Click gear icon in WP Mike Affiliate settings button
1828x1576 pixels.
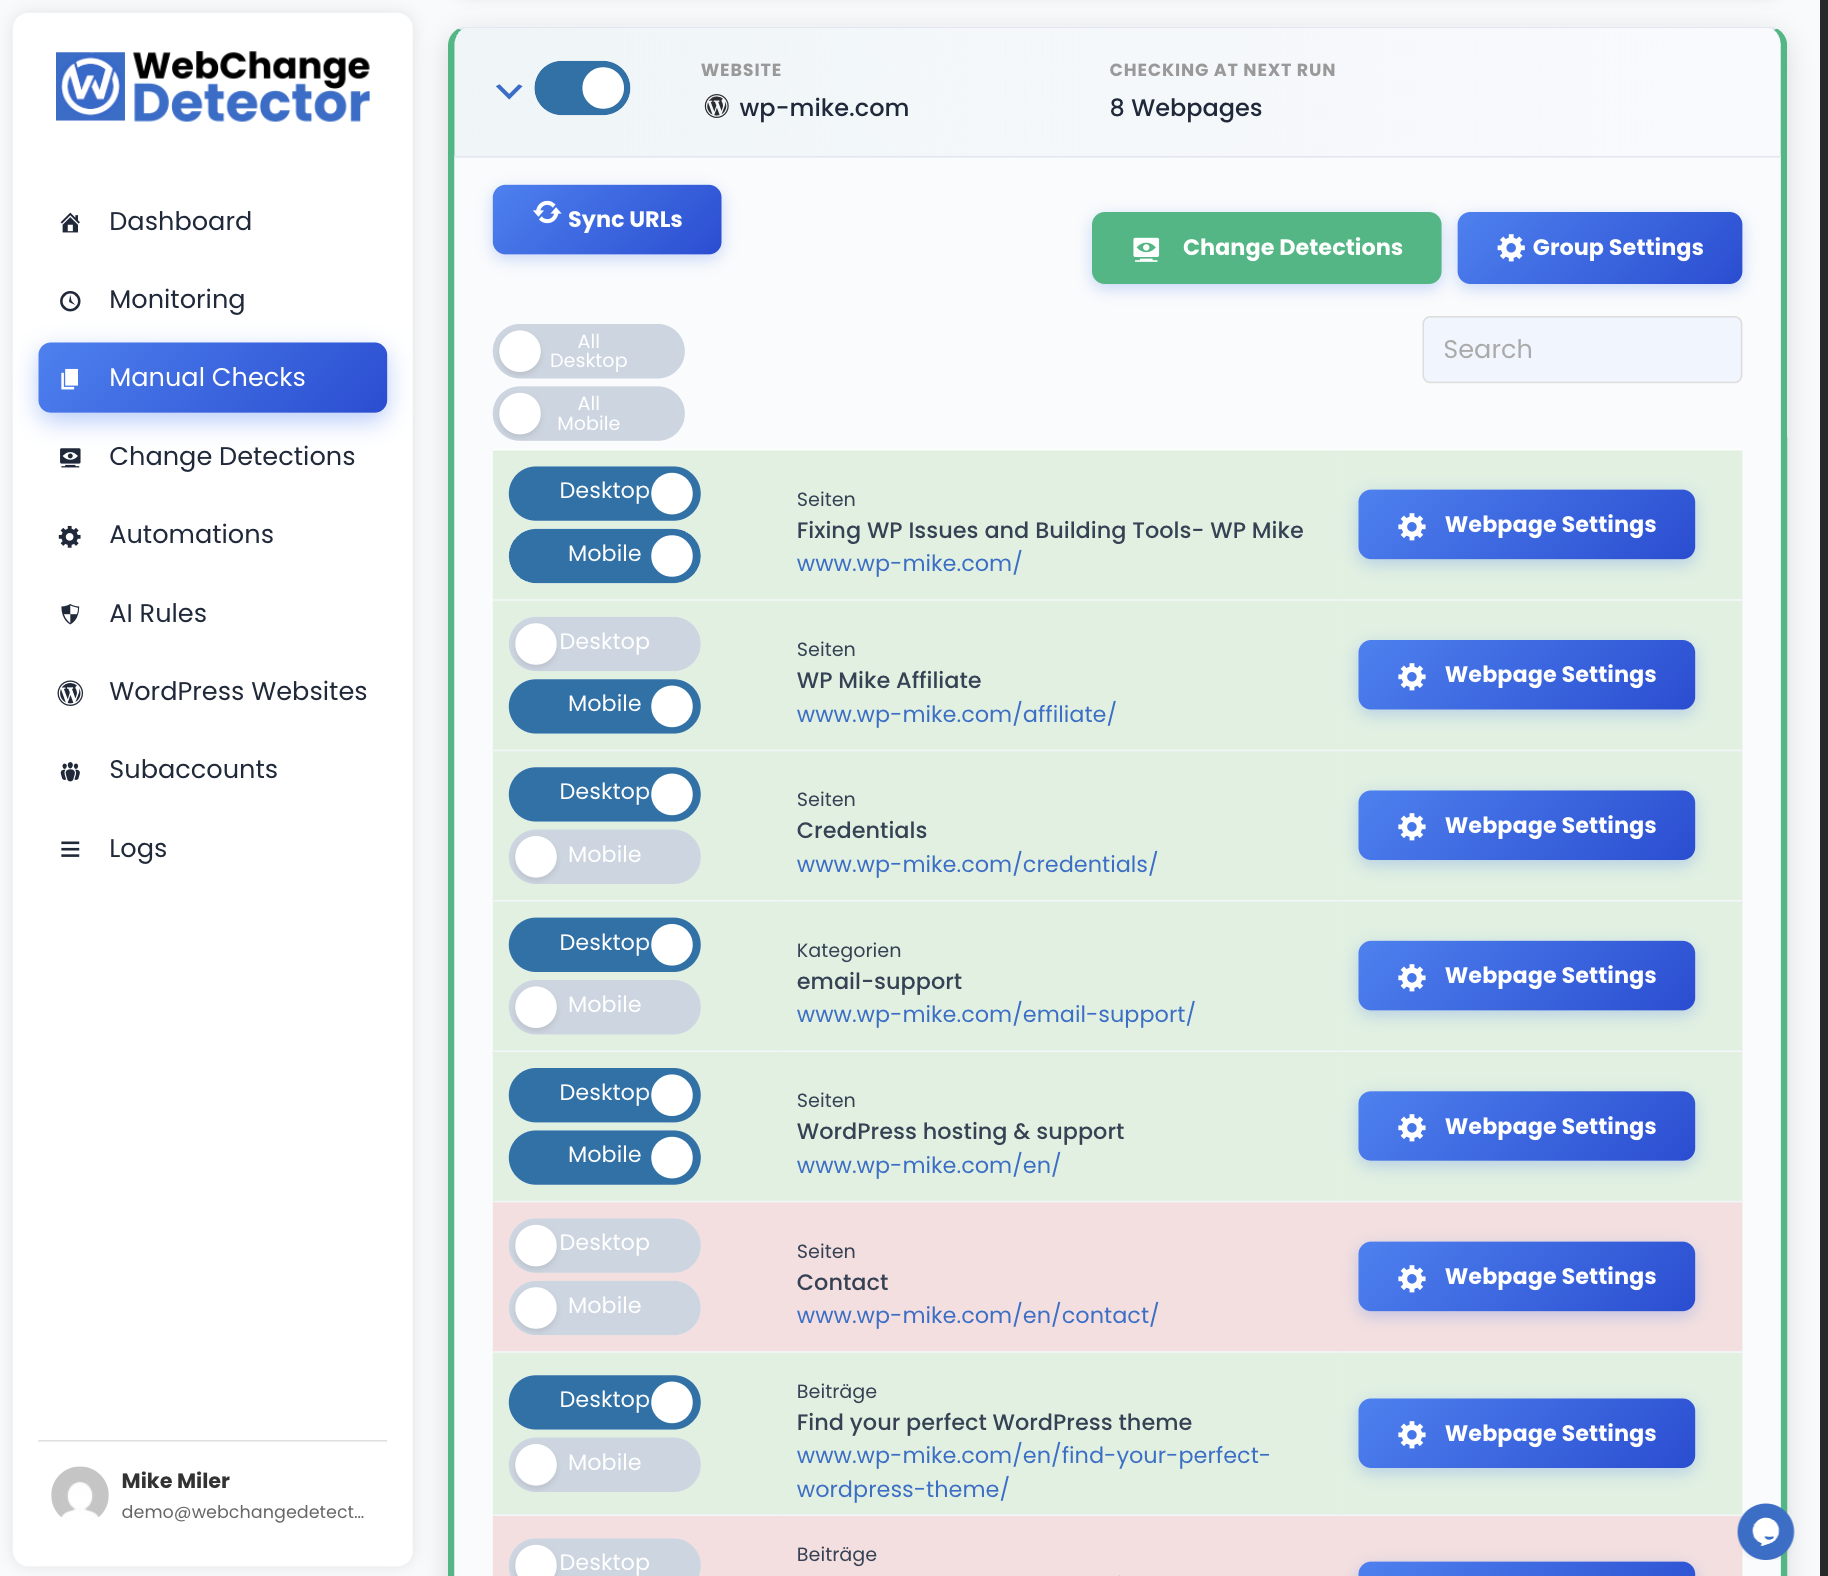tap(1411, 676)
